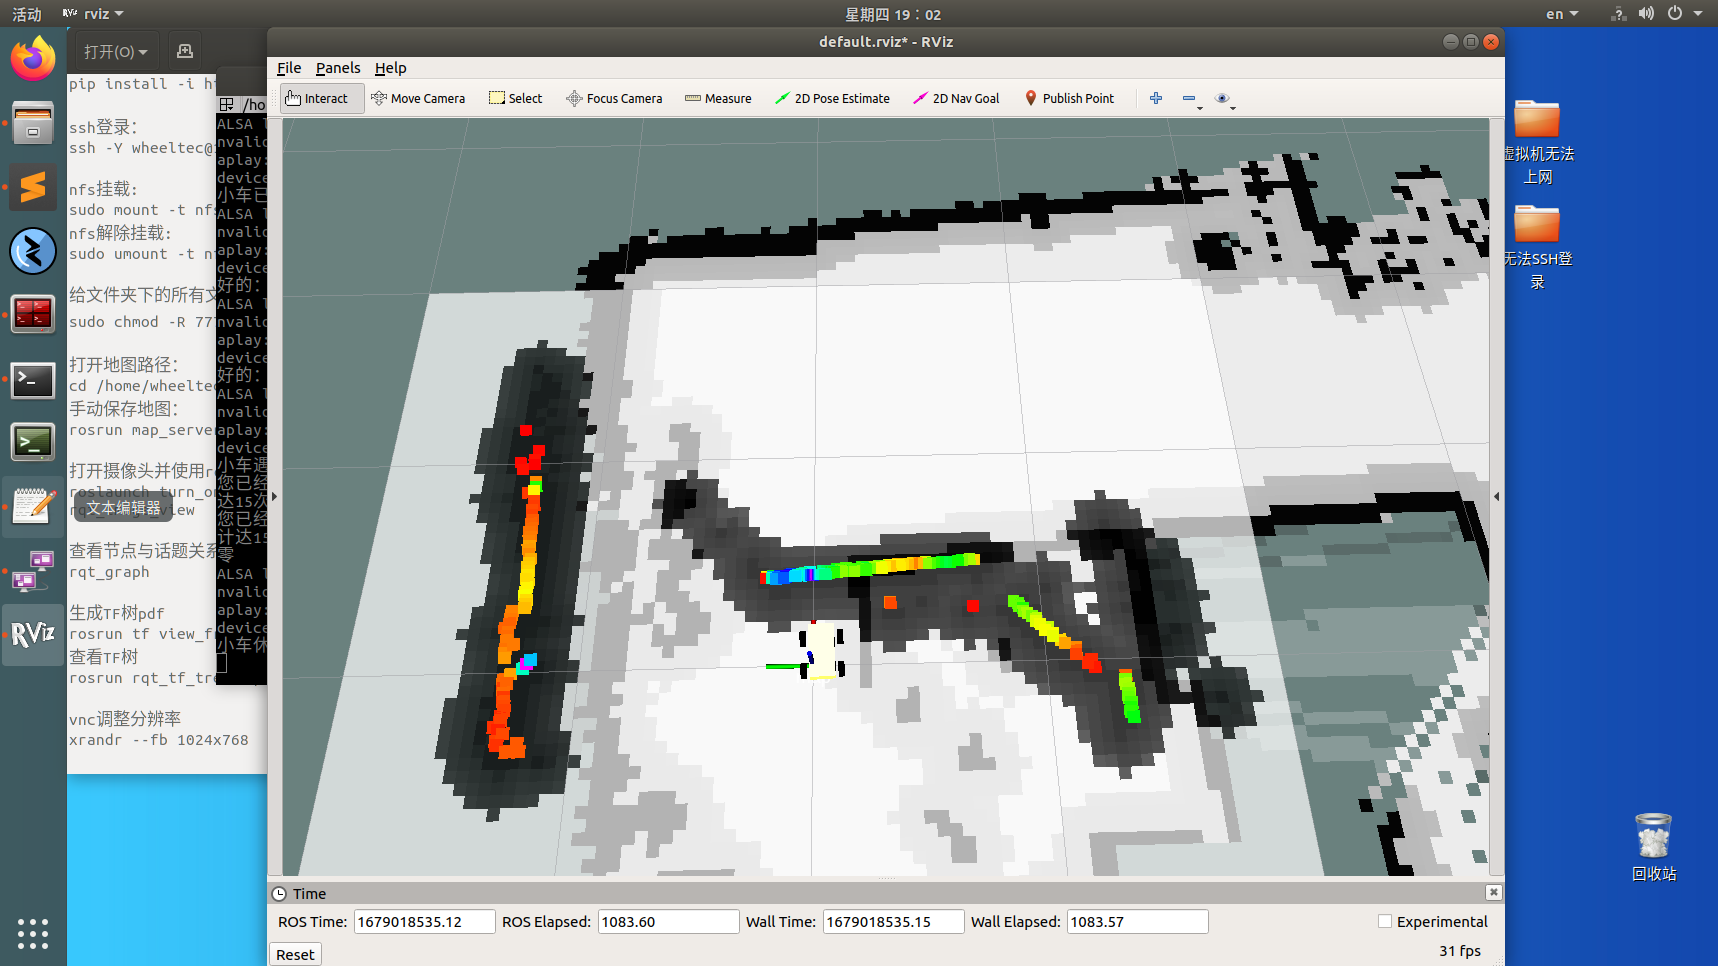
Task: Activate 2D Pose Estimate tool
Action: tap(832, 98)
